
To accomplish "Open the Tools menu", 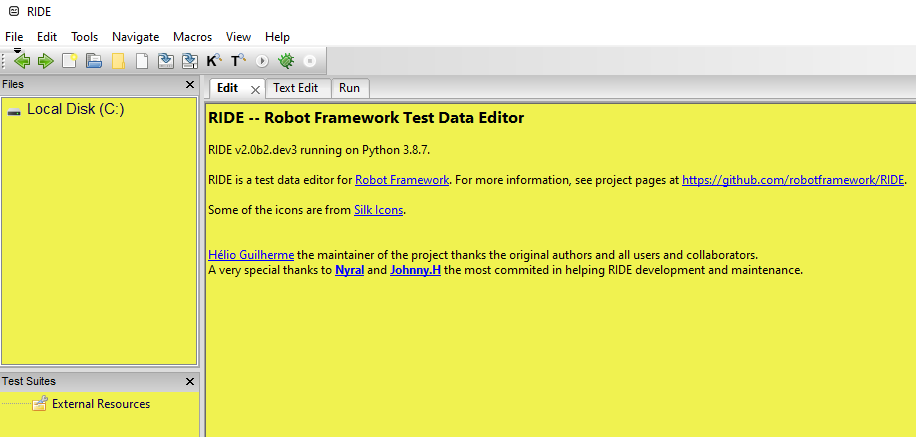I will click(85, 37).
